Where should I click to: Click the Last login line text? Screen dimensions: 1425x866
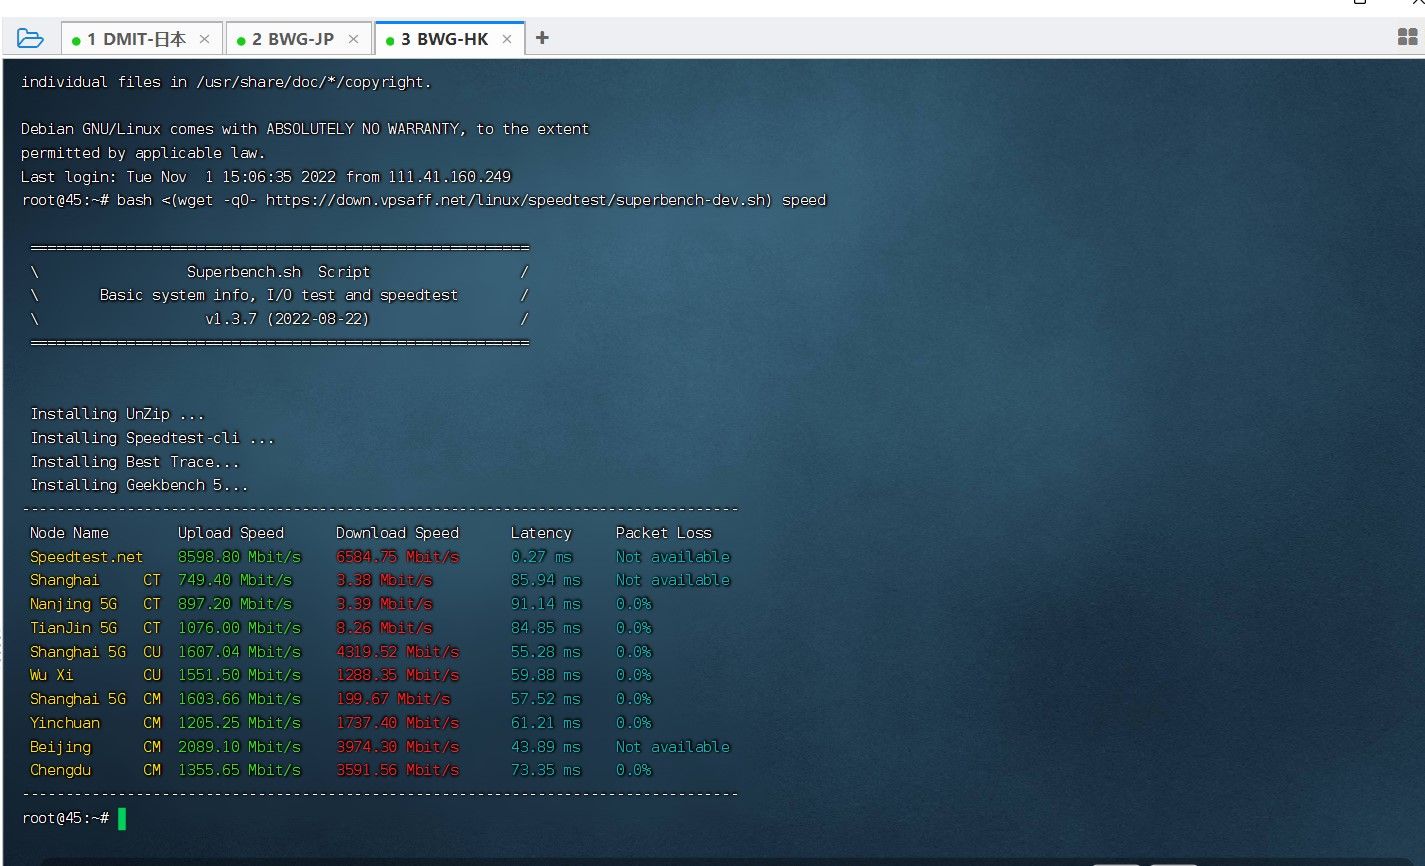(266, 177)
